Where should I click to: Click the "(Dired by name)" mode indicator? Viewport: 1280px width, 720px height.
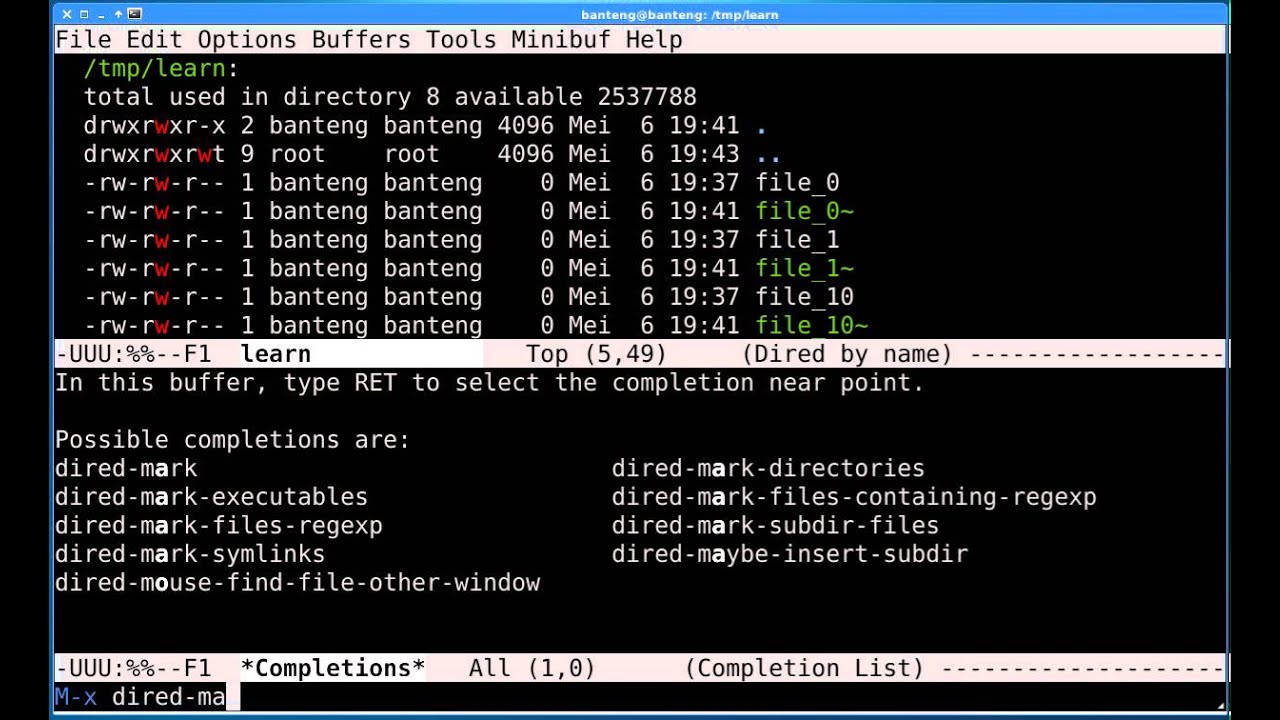point(847,354)
